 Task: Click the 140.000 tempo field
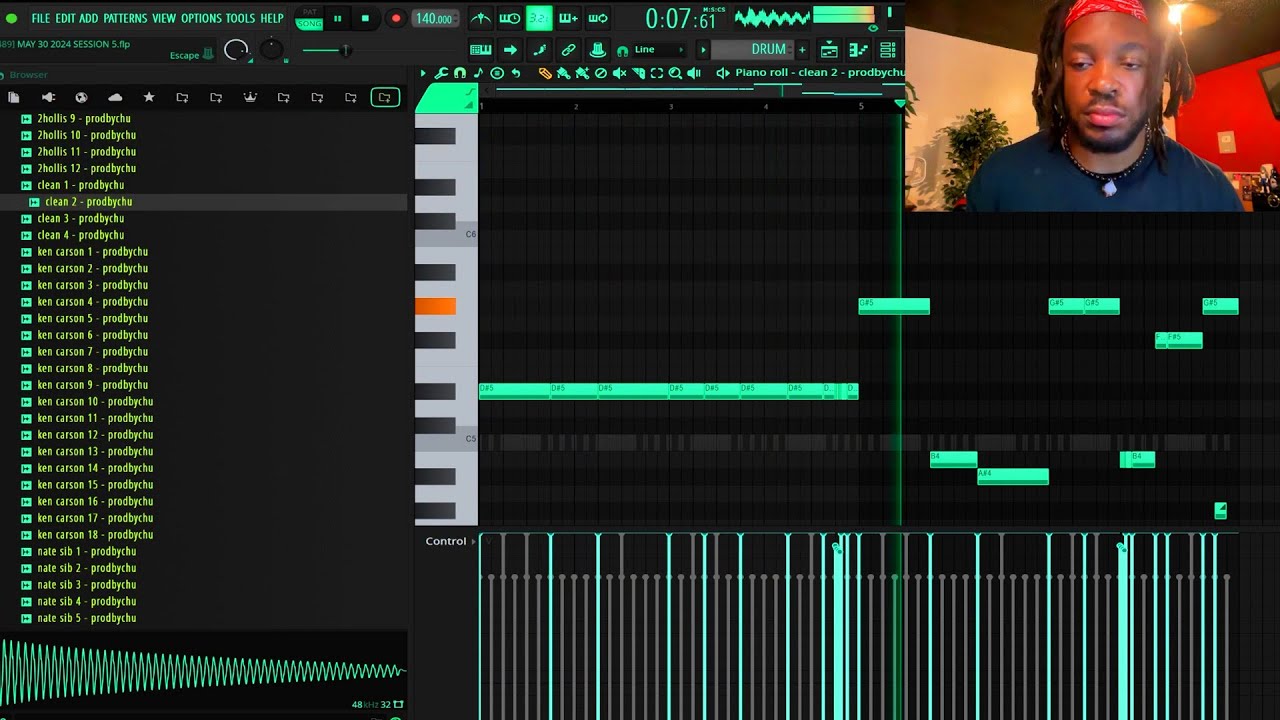434,18
